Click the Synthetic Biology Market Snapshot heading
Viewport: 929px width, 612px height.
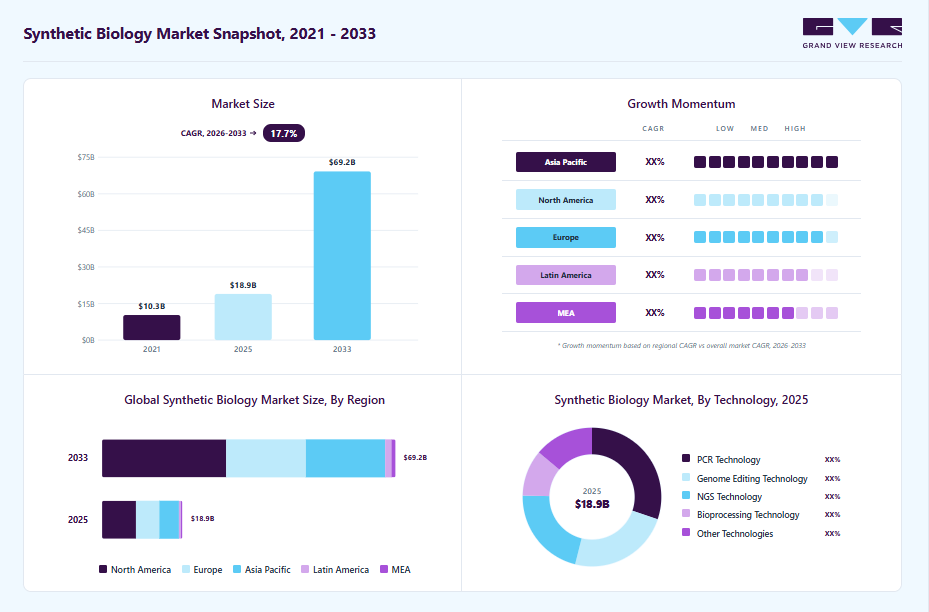pyautogui.click(x=200, y=34)
